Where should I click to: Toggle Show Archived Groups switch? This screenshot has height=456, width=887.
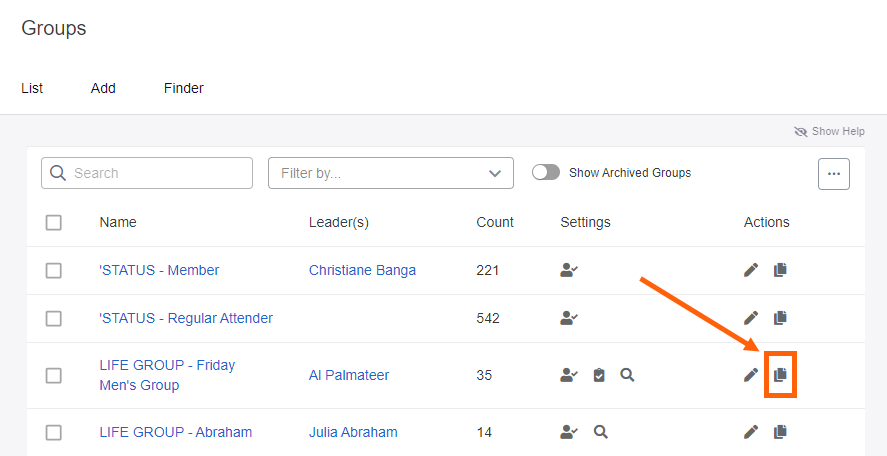pyautogui.click(x=546, y=173)
